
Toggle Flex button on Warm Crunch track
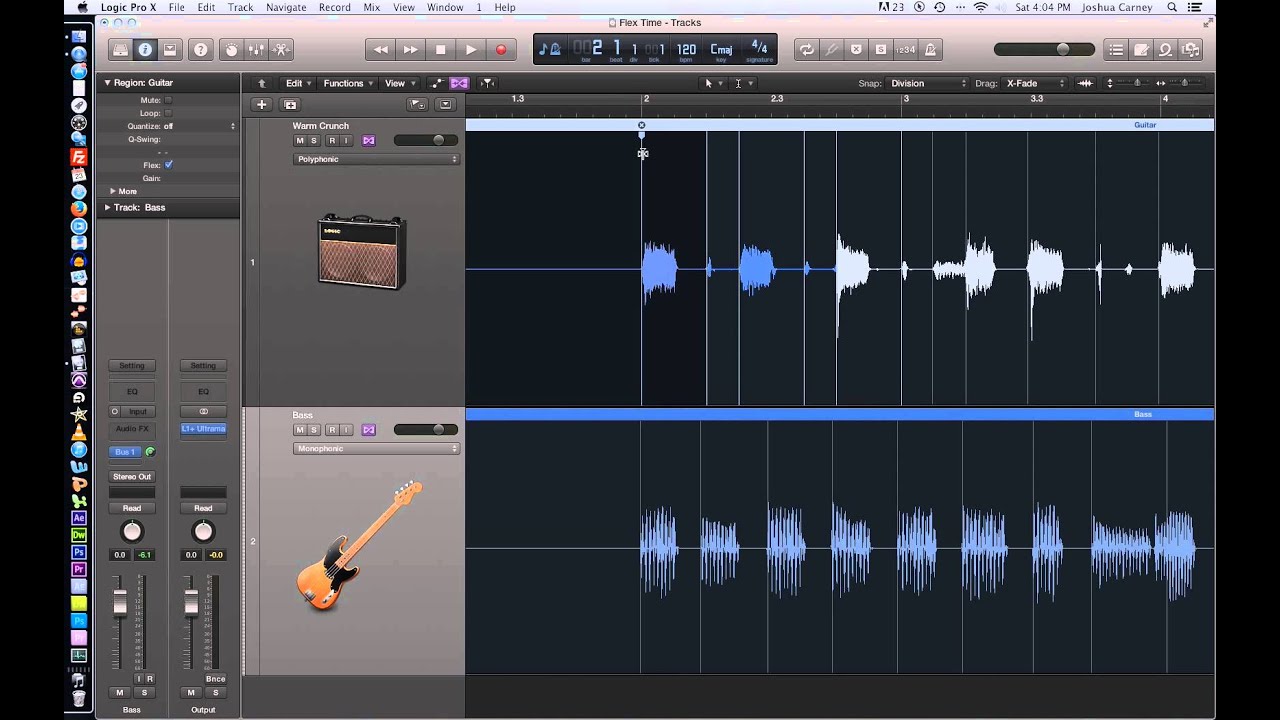(x=368, y=141)
